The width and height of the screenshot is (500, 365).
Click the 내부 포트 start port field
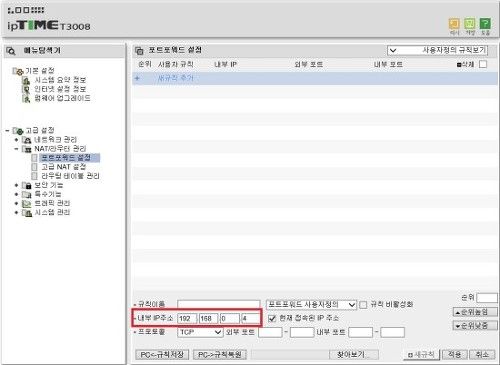pyautogui.click(x=361, y=332)
